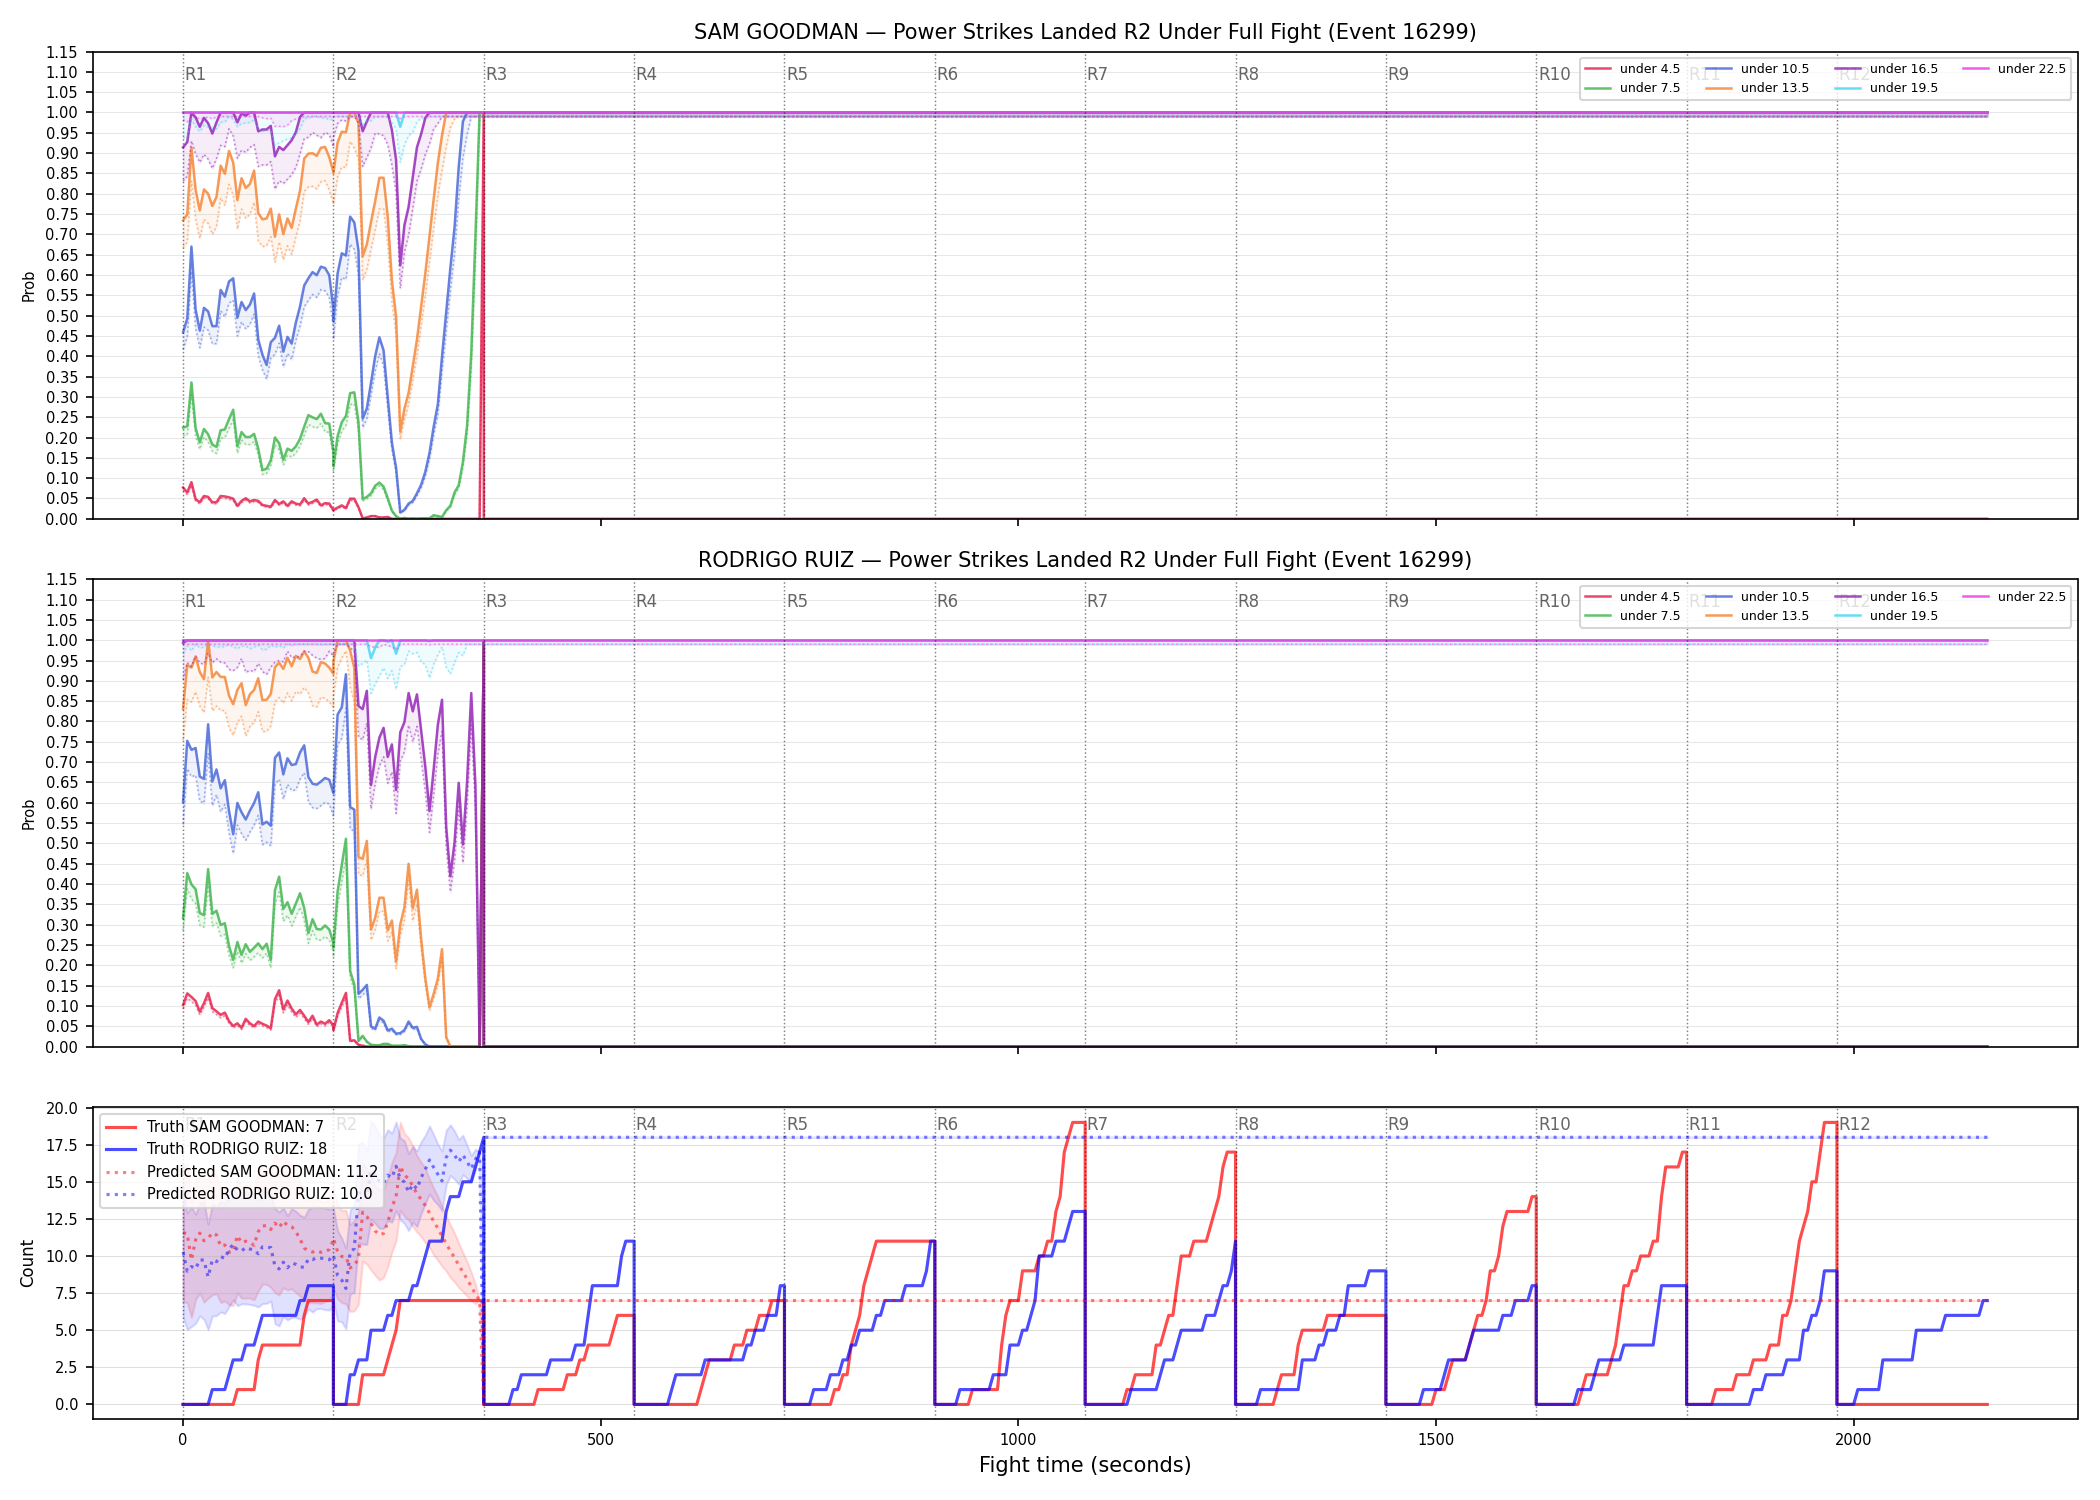Click the 'Fight time (seconds)' axis label
The height and width of the screenshot is (1500, 2100).
tap(1085, 1465)
